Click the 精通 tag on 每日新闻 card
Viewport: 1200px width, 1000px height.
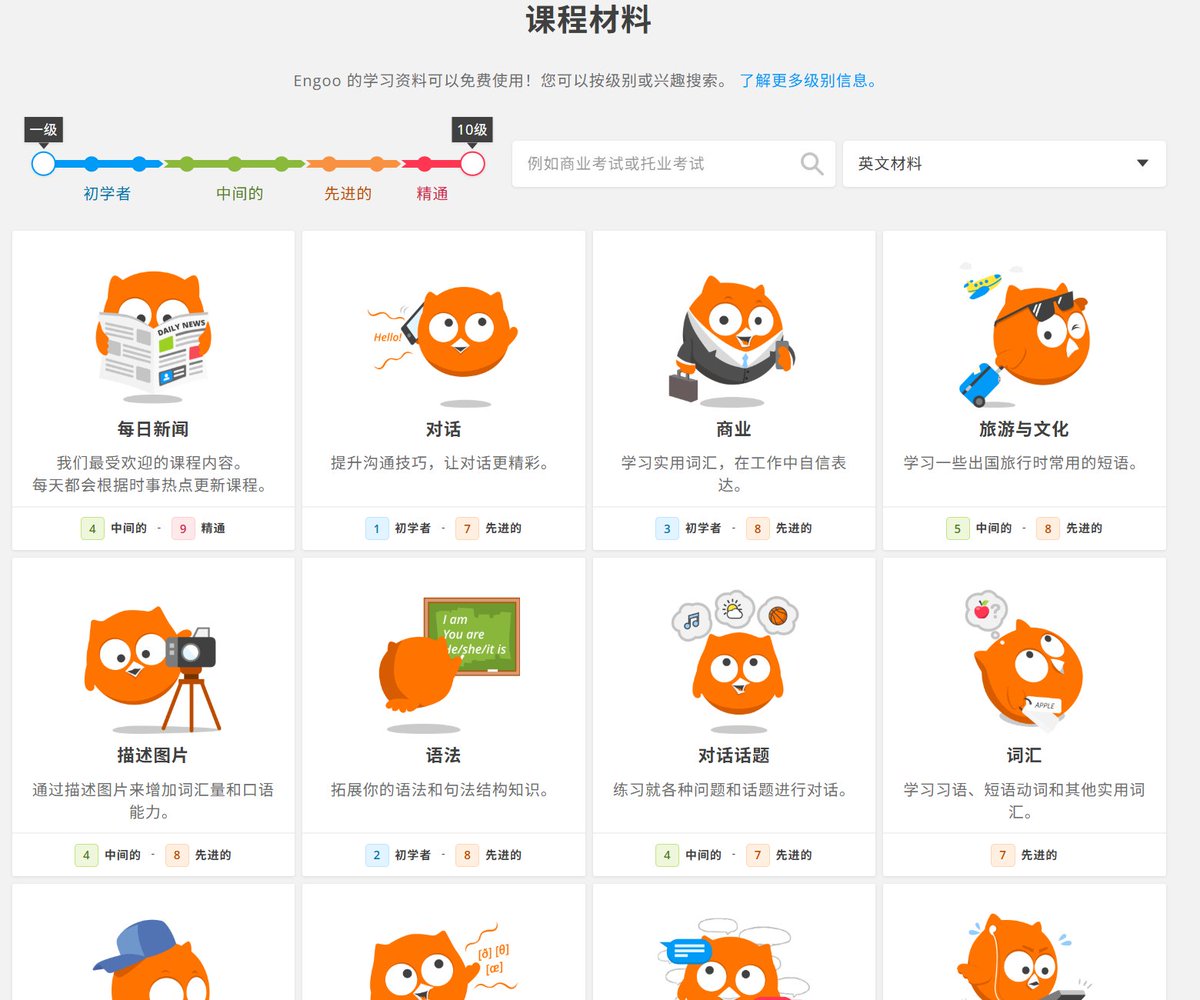213,528
